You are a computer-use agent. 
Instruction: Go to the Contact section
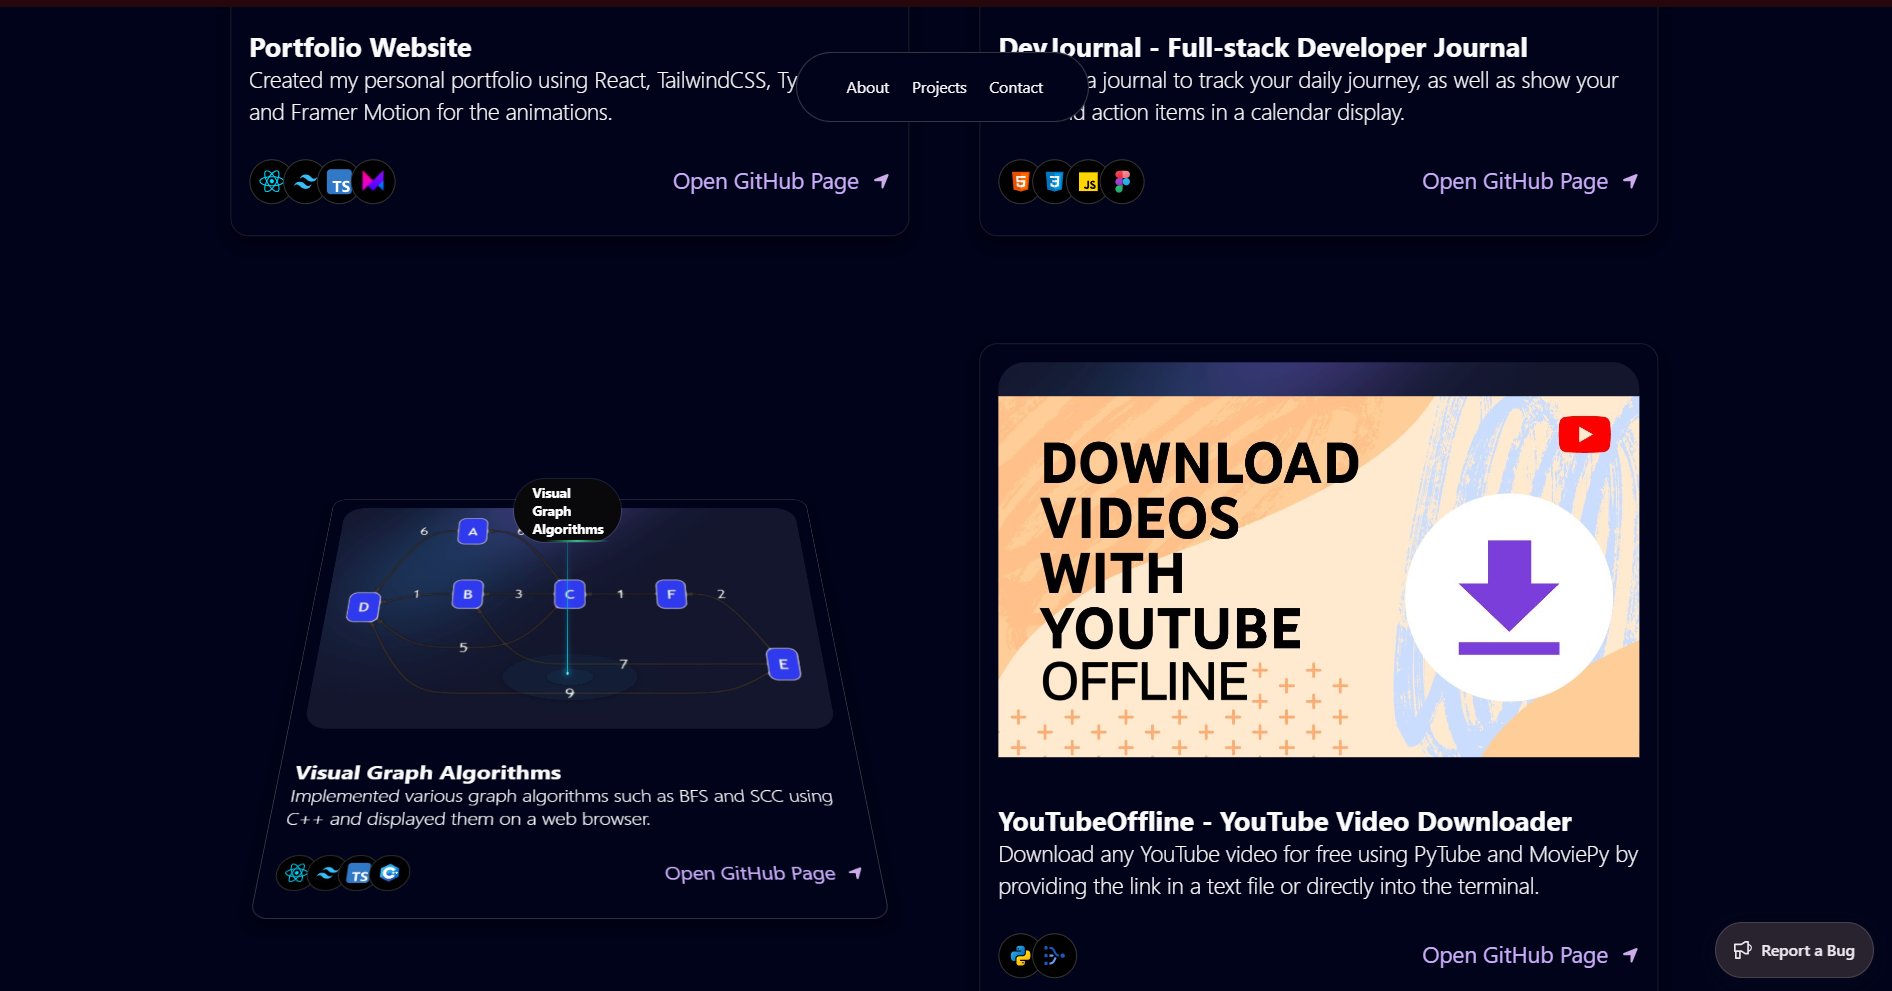pyautogui.click(x=1016, y=88)
